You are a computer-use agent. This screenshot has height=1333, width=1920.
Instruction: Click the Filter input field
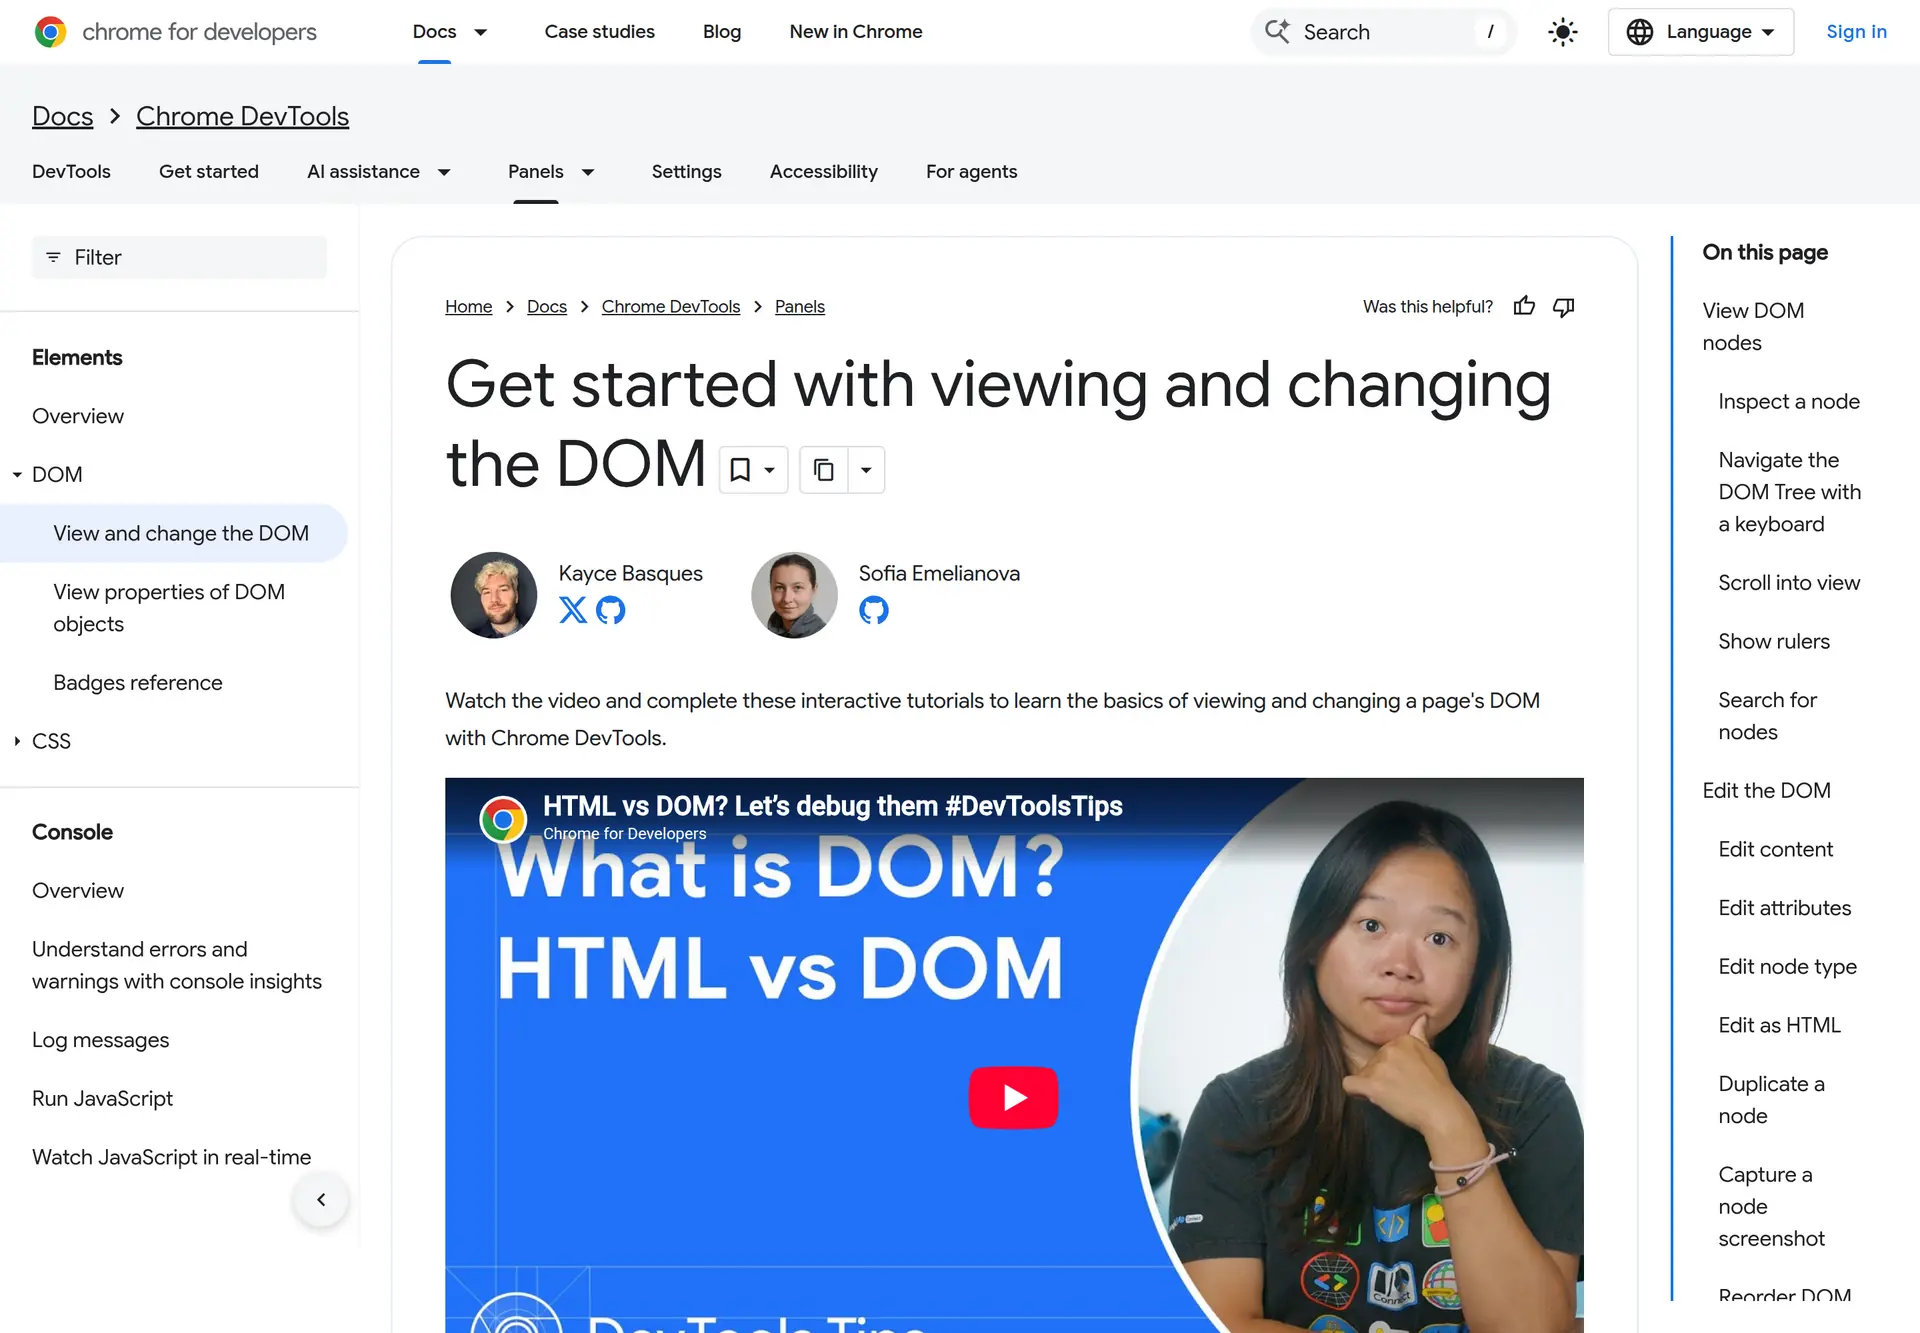coord(180,258)
